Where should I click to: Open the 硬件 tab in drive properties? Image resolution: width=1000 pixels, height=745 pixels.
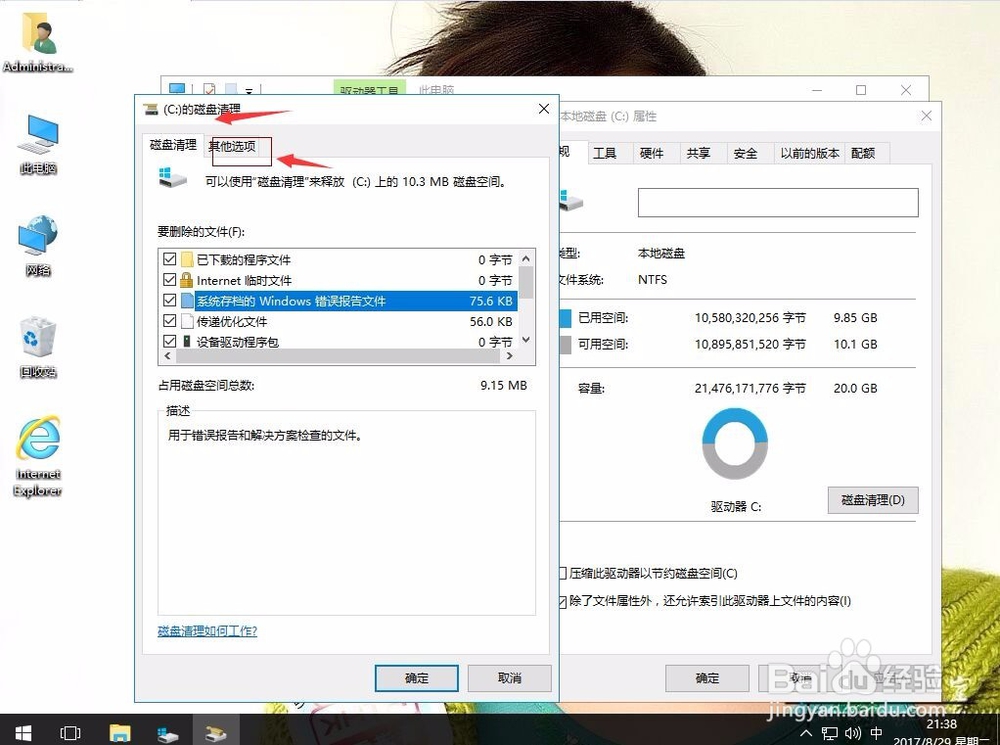click(x=653, y=153)
